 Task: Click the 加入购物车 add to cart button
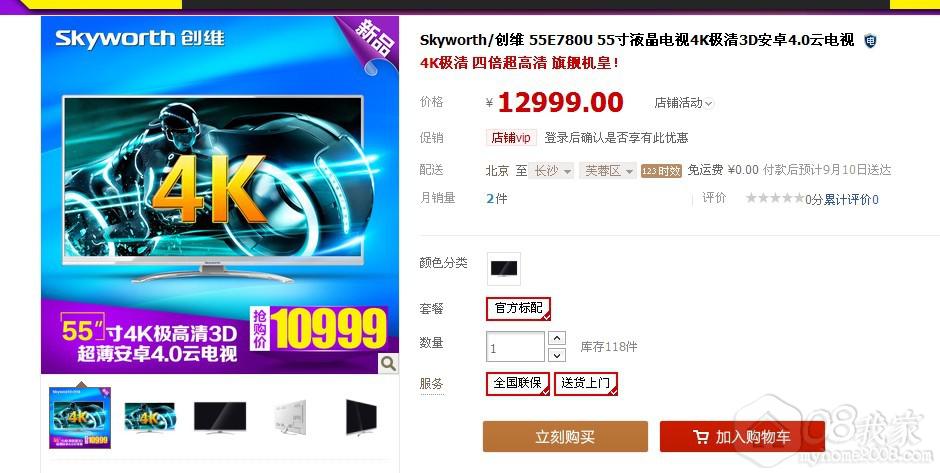pos(742,436)
